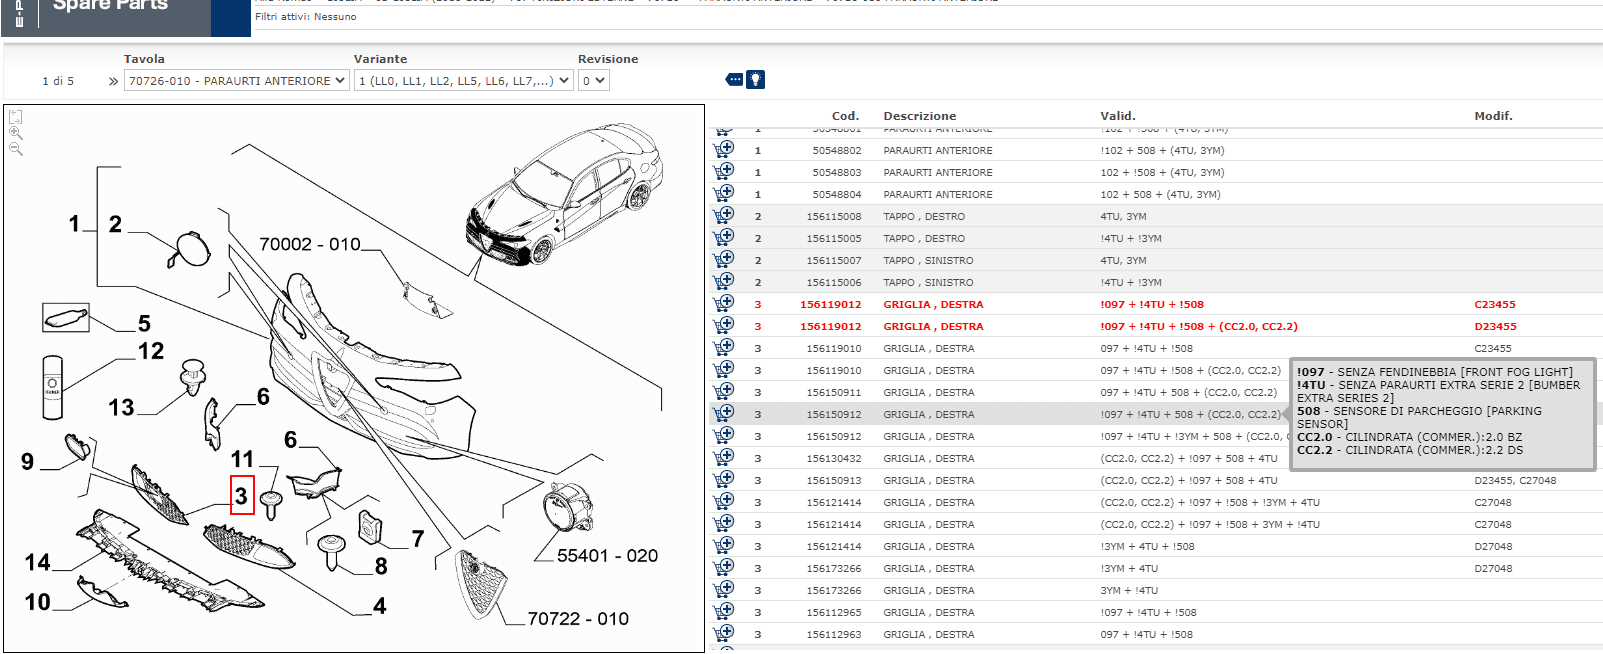
Task: Click code 156130432 cell
Action: click(x=834, y=458)
